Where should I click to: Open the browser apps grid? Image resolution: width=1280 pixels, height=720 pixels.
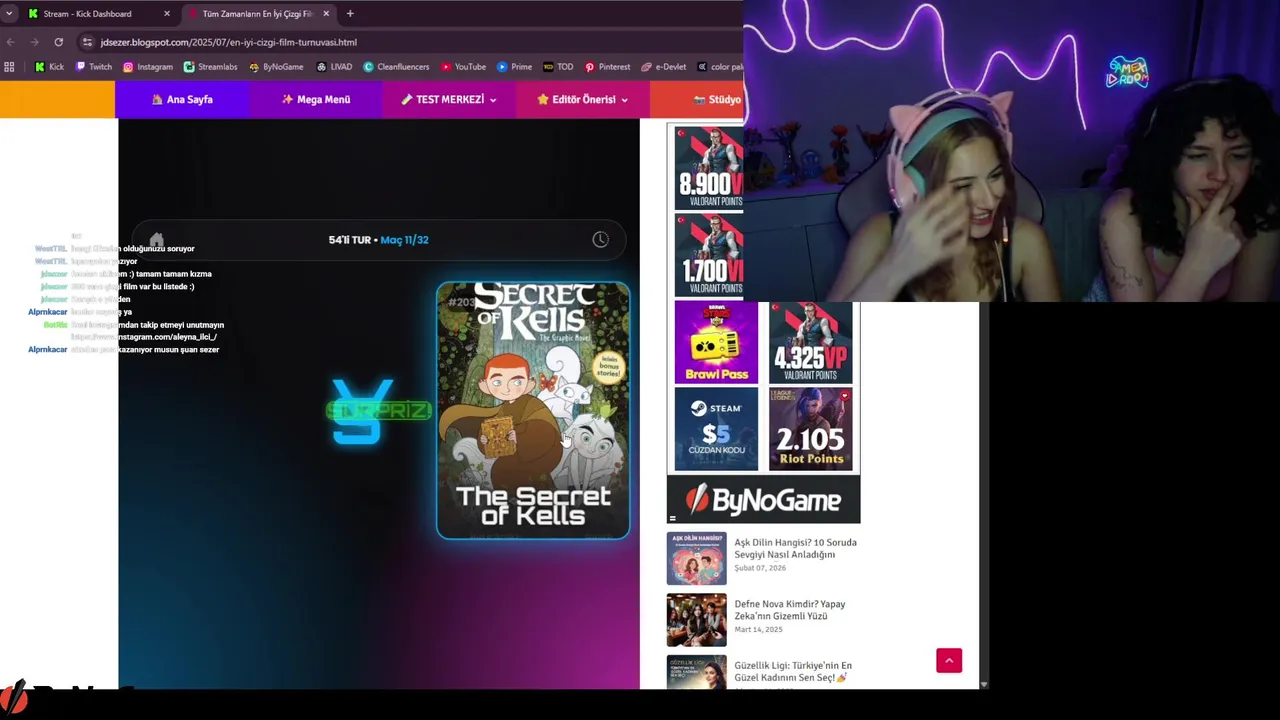[9, 67]
